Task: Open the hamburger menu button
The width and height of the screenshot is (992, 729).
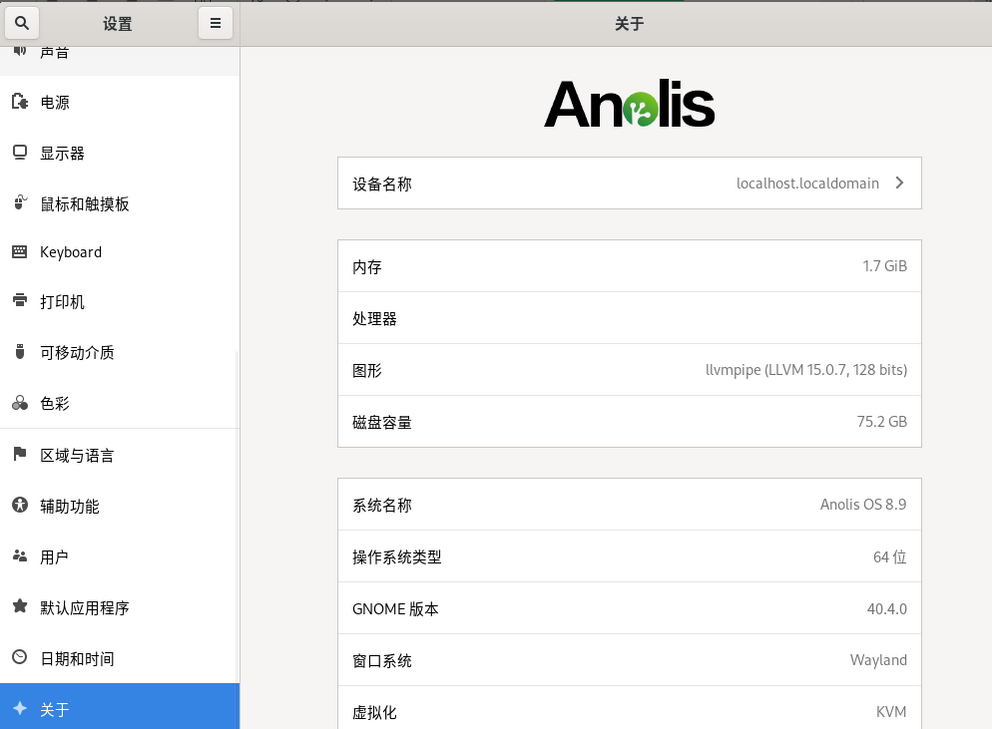Action: click(215, 23)
